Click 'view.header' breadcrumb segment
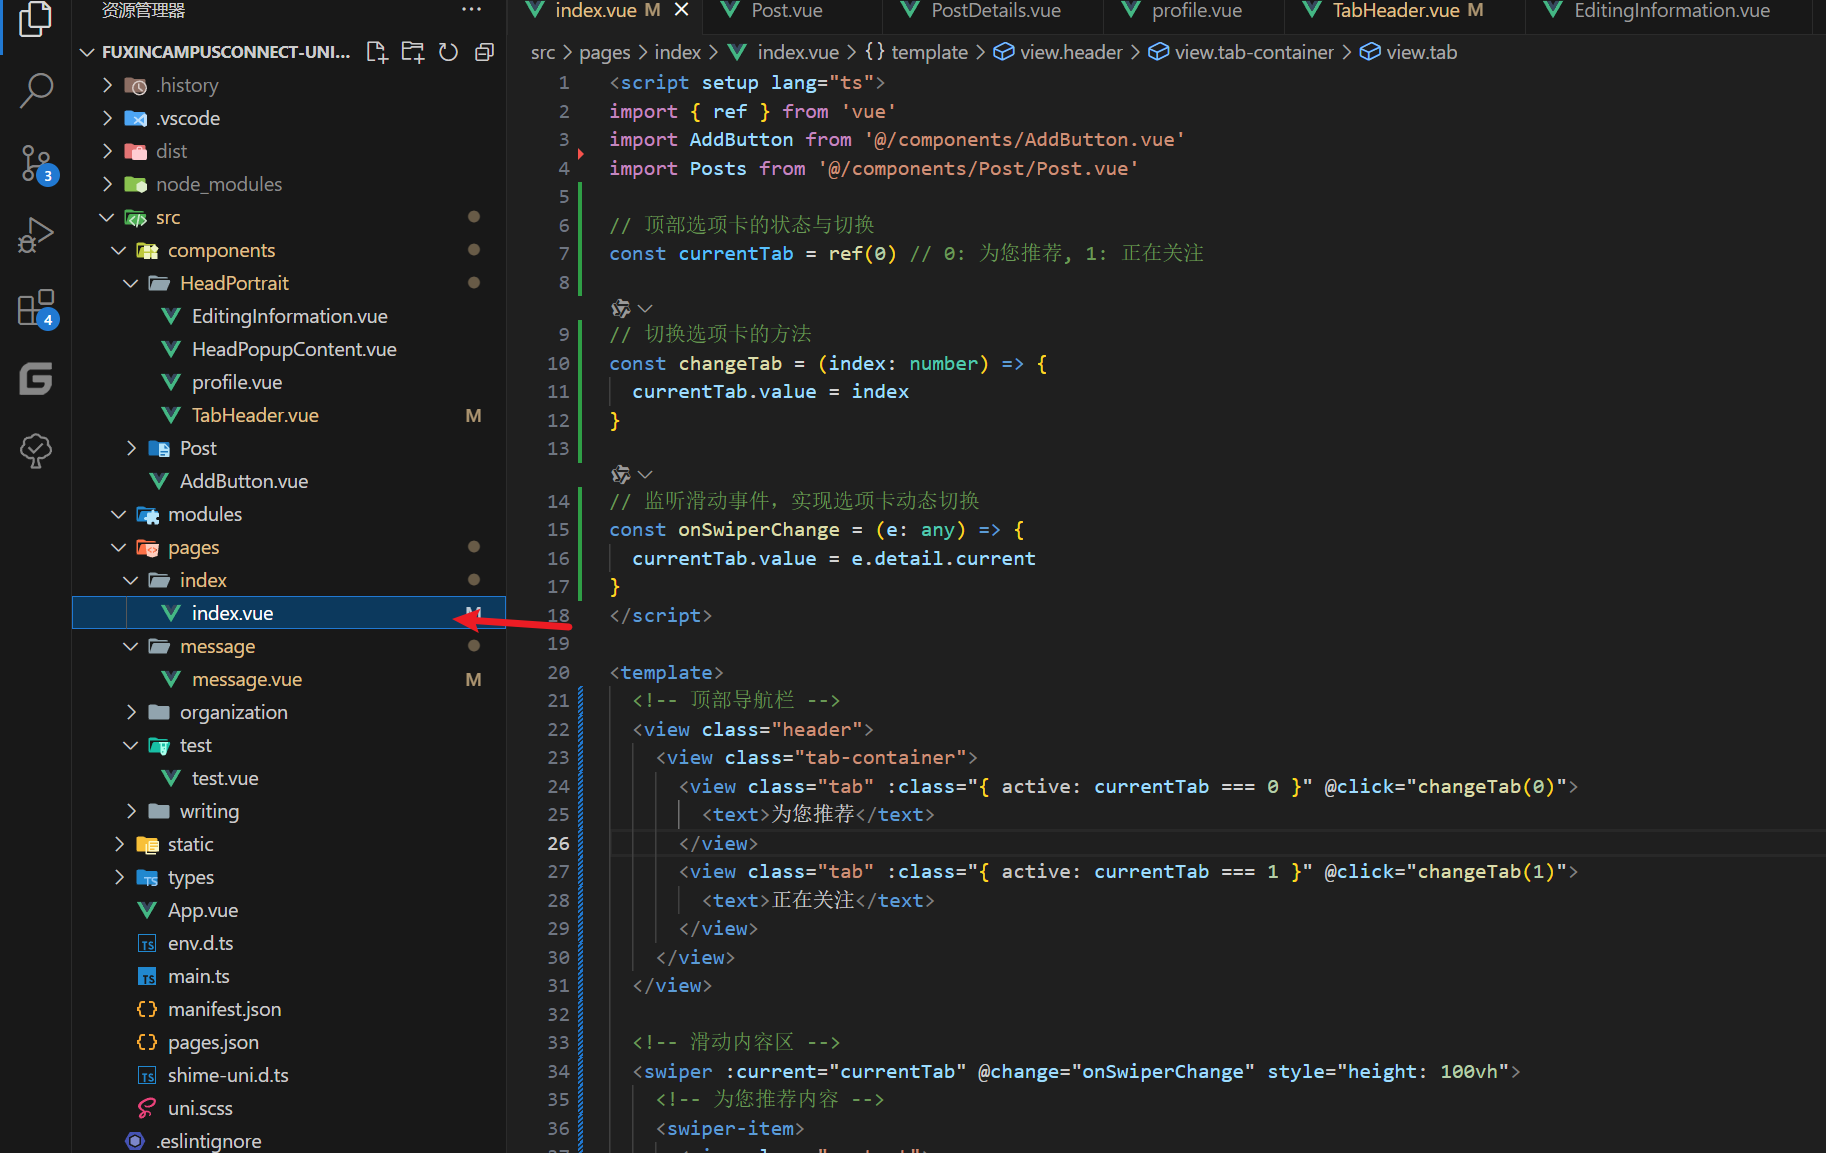The image size is (1826, 1153). pyautogui.click(x=1071, y=52)
